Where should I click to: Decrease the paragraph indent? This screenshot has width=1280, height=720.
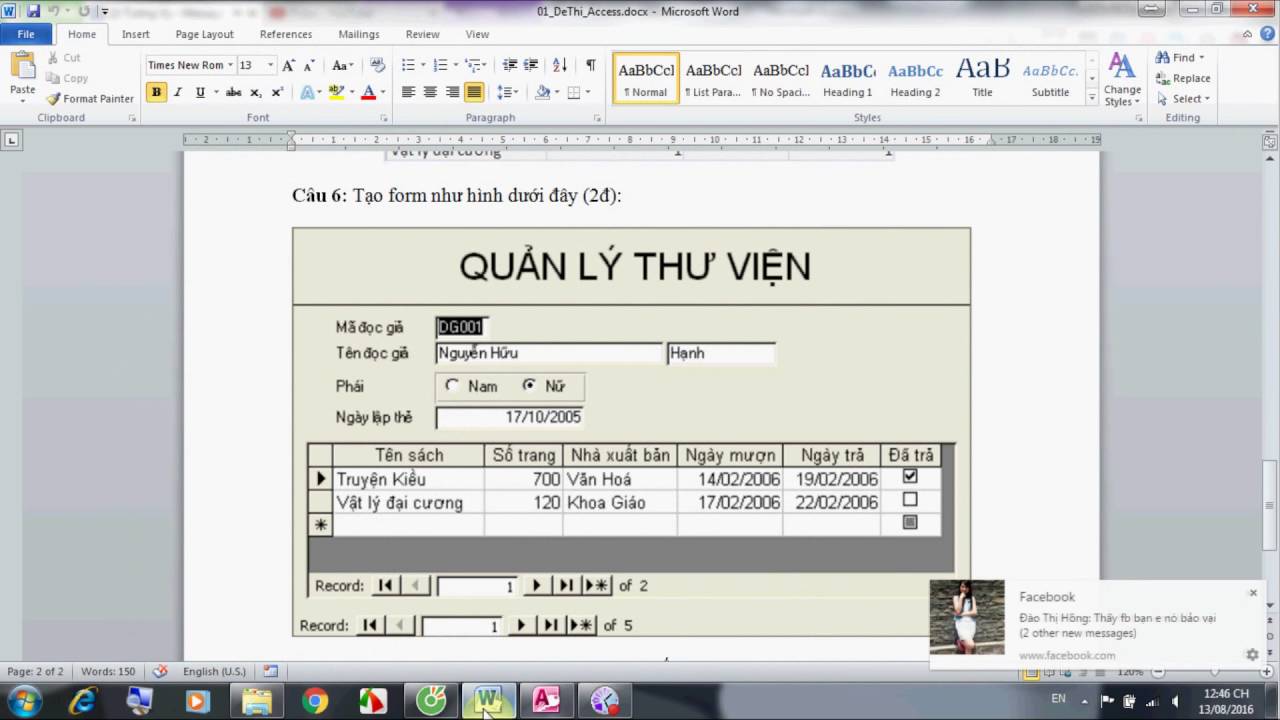click(x=510, y=65)
